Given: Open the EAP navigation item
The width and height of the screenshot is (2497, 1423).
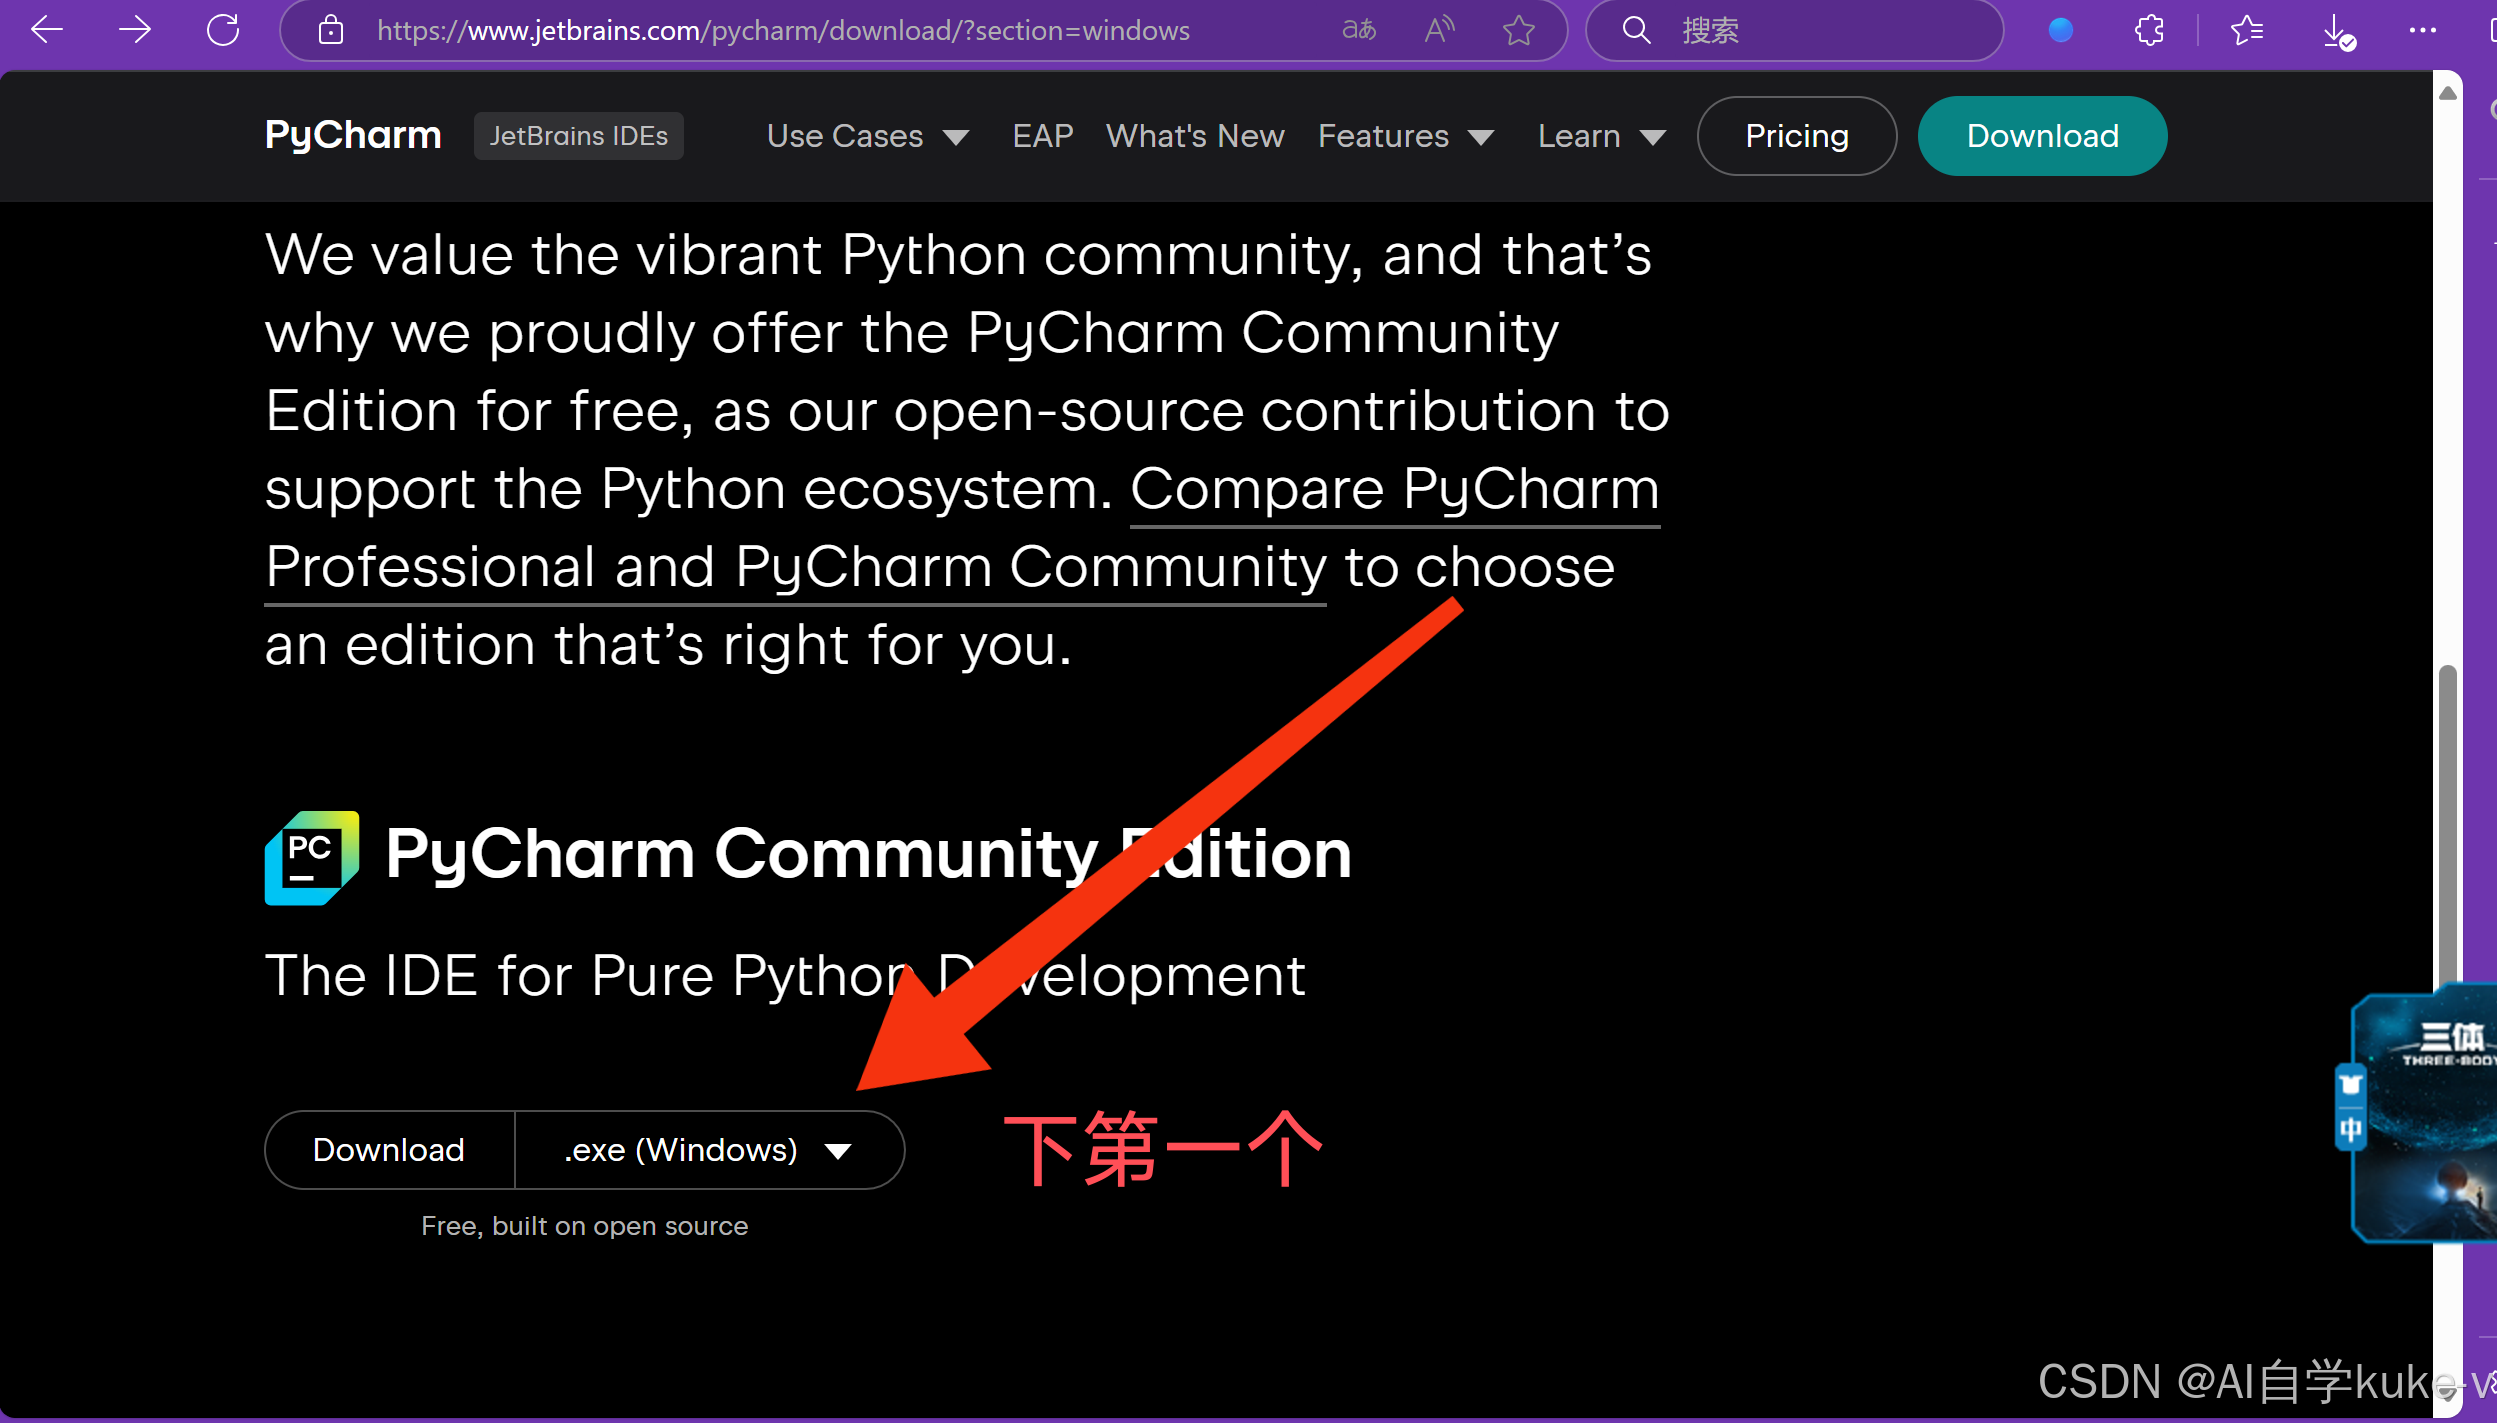Looking at the screenshot, I should (x=1042, y=136).
